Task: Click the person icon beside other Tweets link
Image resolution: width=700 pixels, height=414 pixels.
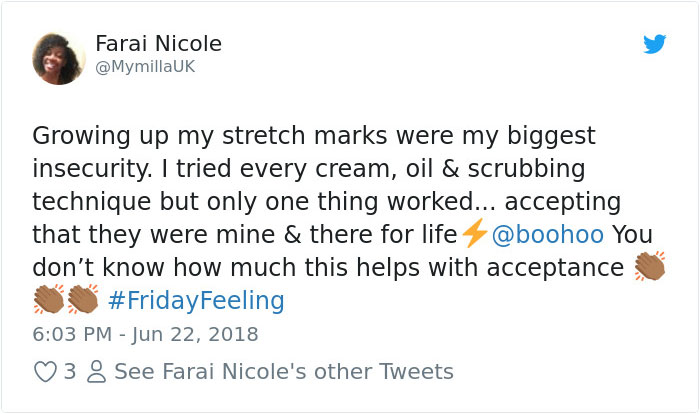Action: (98, 372)
